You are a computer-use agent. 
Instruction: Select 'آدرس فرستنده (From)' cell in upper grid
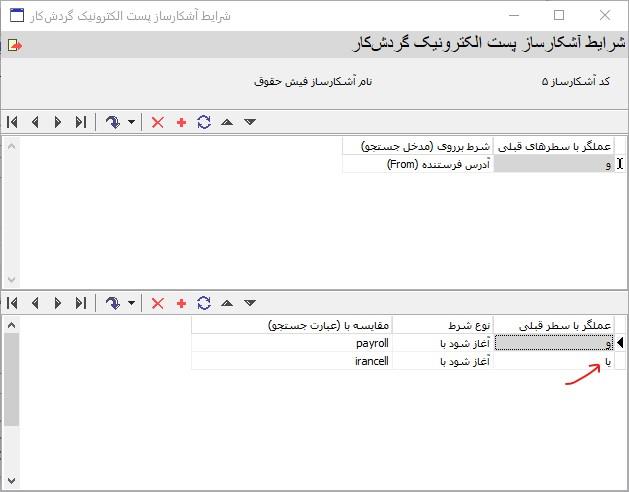[418, 164]
